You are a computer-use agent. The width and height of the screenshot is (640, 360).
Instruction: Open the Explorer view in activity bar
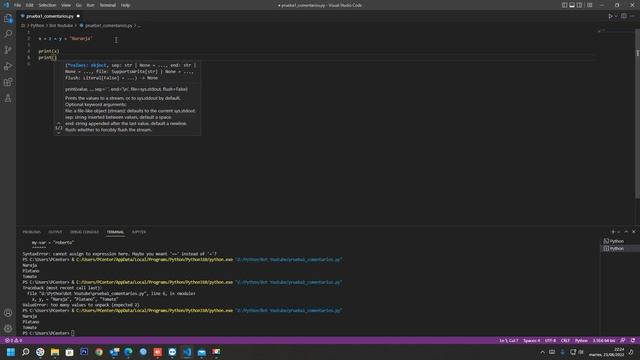click(x=8, y=18)
